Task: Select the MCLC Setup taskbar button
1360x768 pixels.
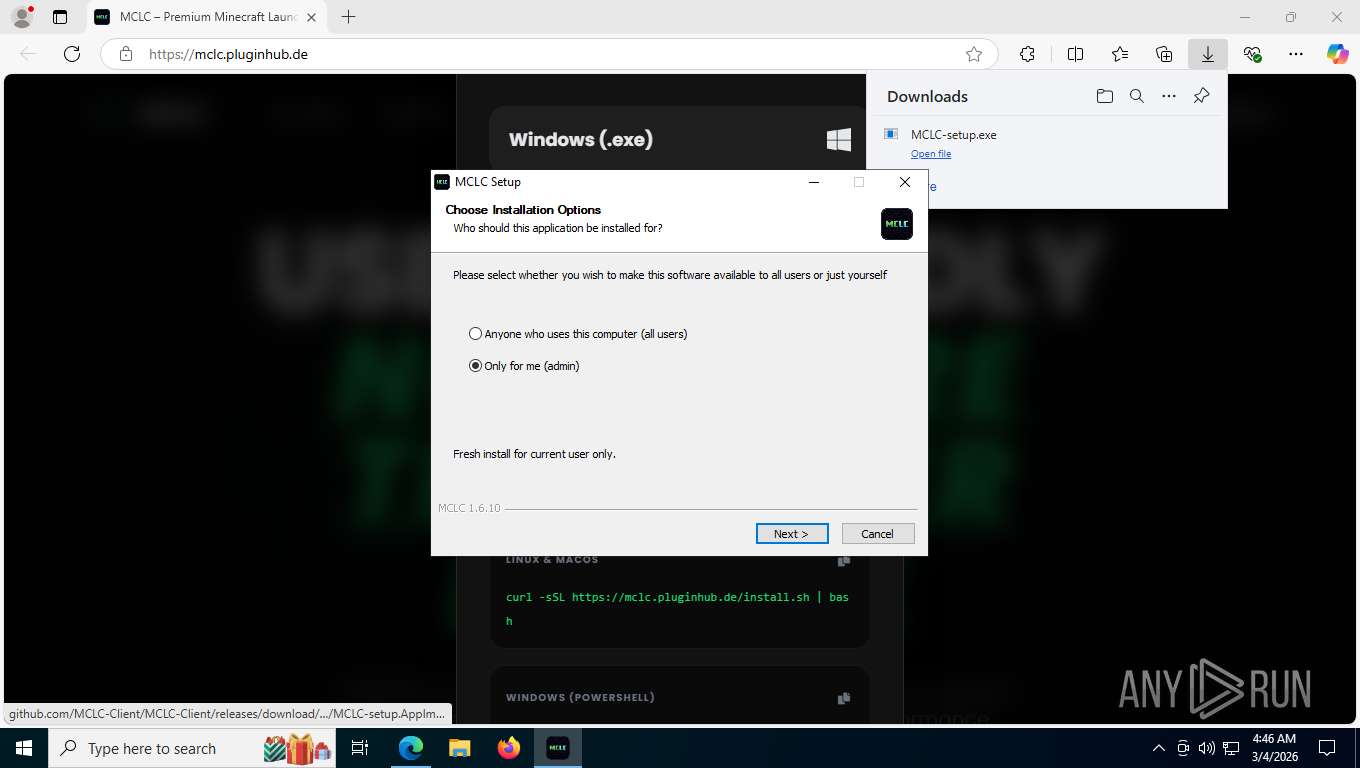Action: pyautogui.click(x=558, y=748)
